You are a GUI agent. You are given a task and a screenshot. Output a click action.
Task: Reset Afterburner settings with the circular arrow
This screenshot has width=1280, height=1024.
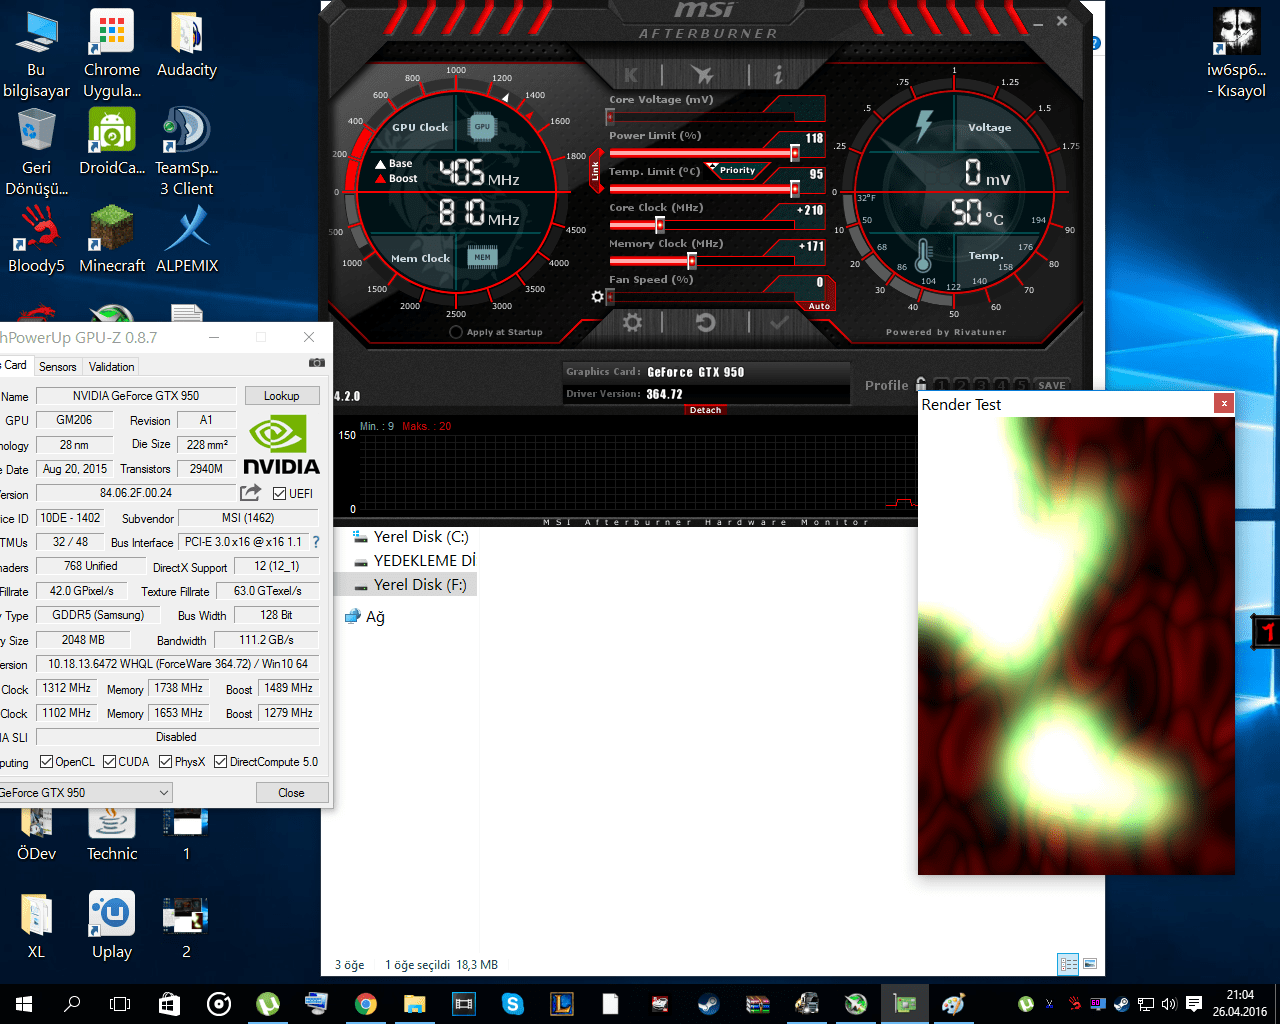(x=706, y=322)
